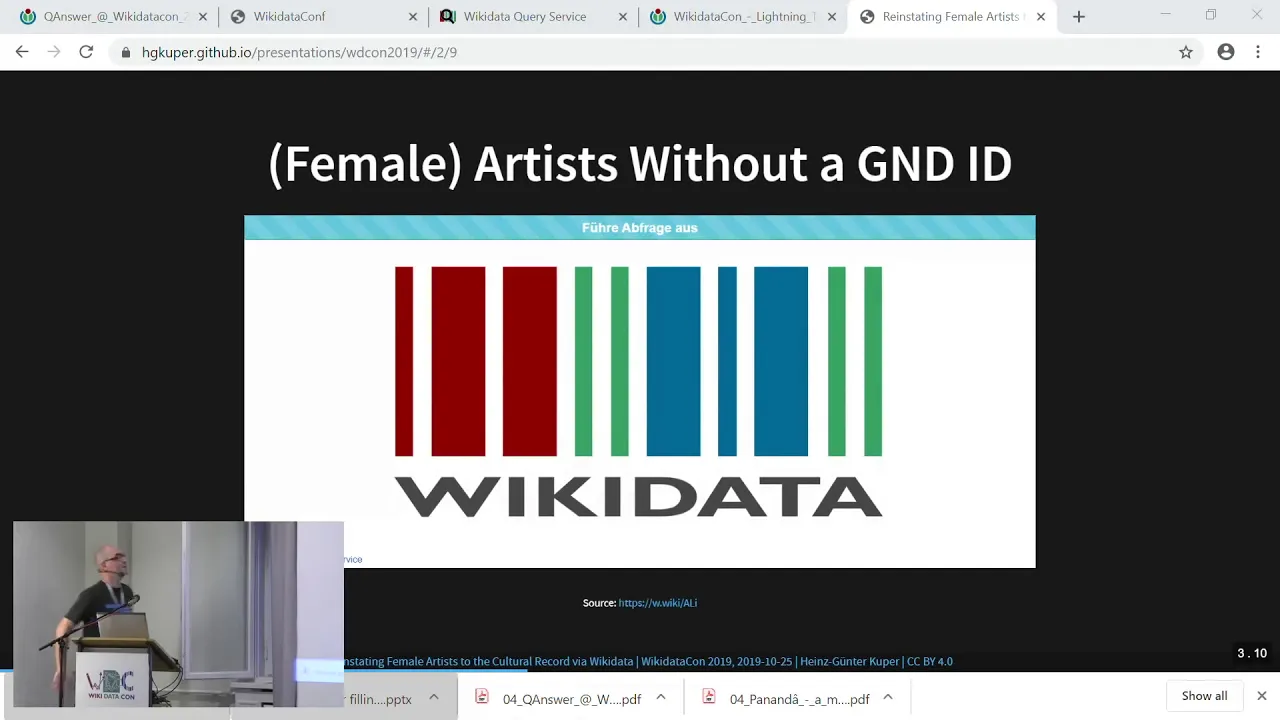This screenshot has height=720, width=1280.
Task: Click the speaker webcam video overlay
Action: pyautogui.click(x=178, y=614)
